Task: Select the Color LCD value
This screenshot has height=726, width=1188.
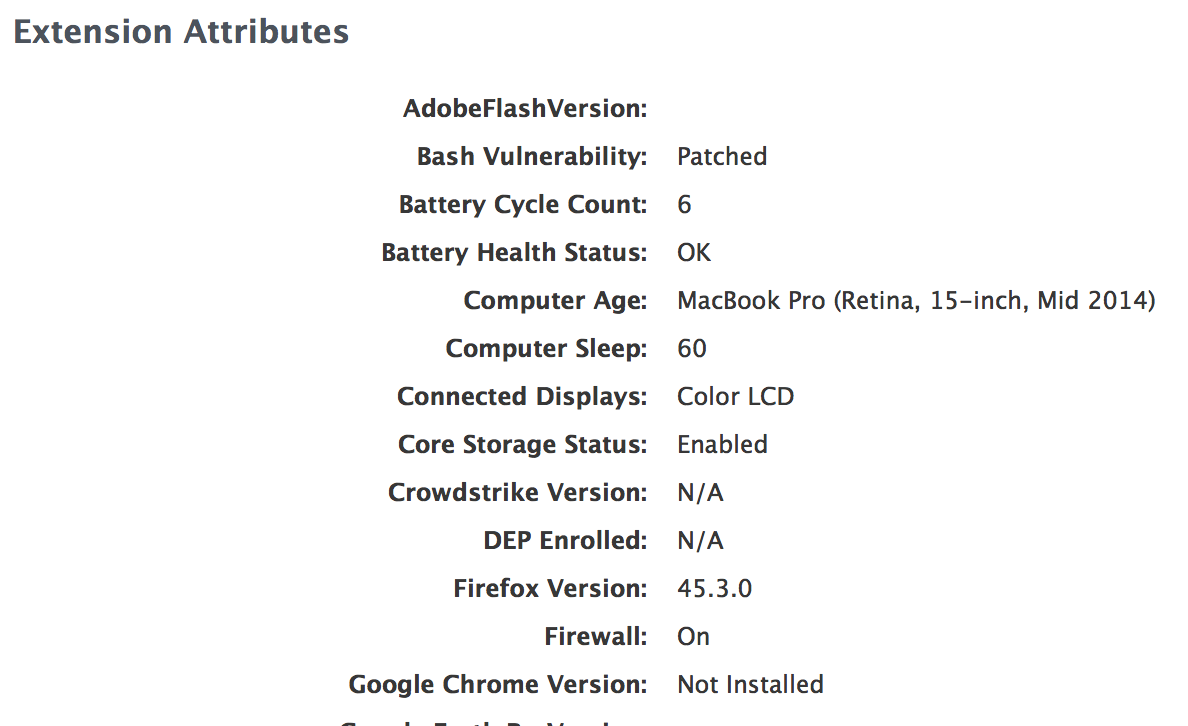Action: pyautogui.click(x=735, y=396)
